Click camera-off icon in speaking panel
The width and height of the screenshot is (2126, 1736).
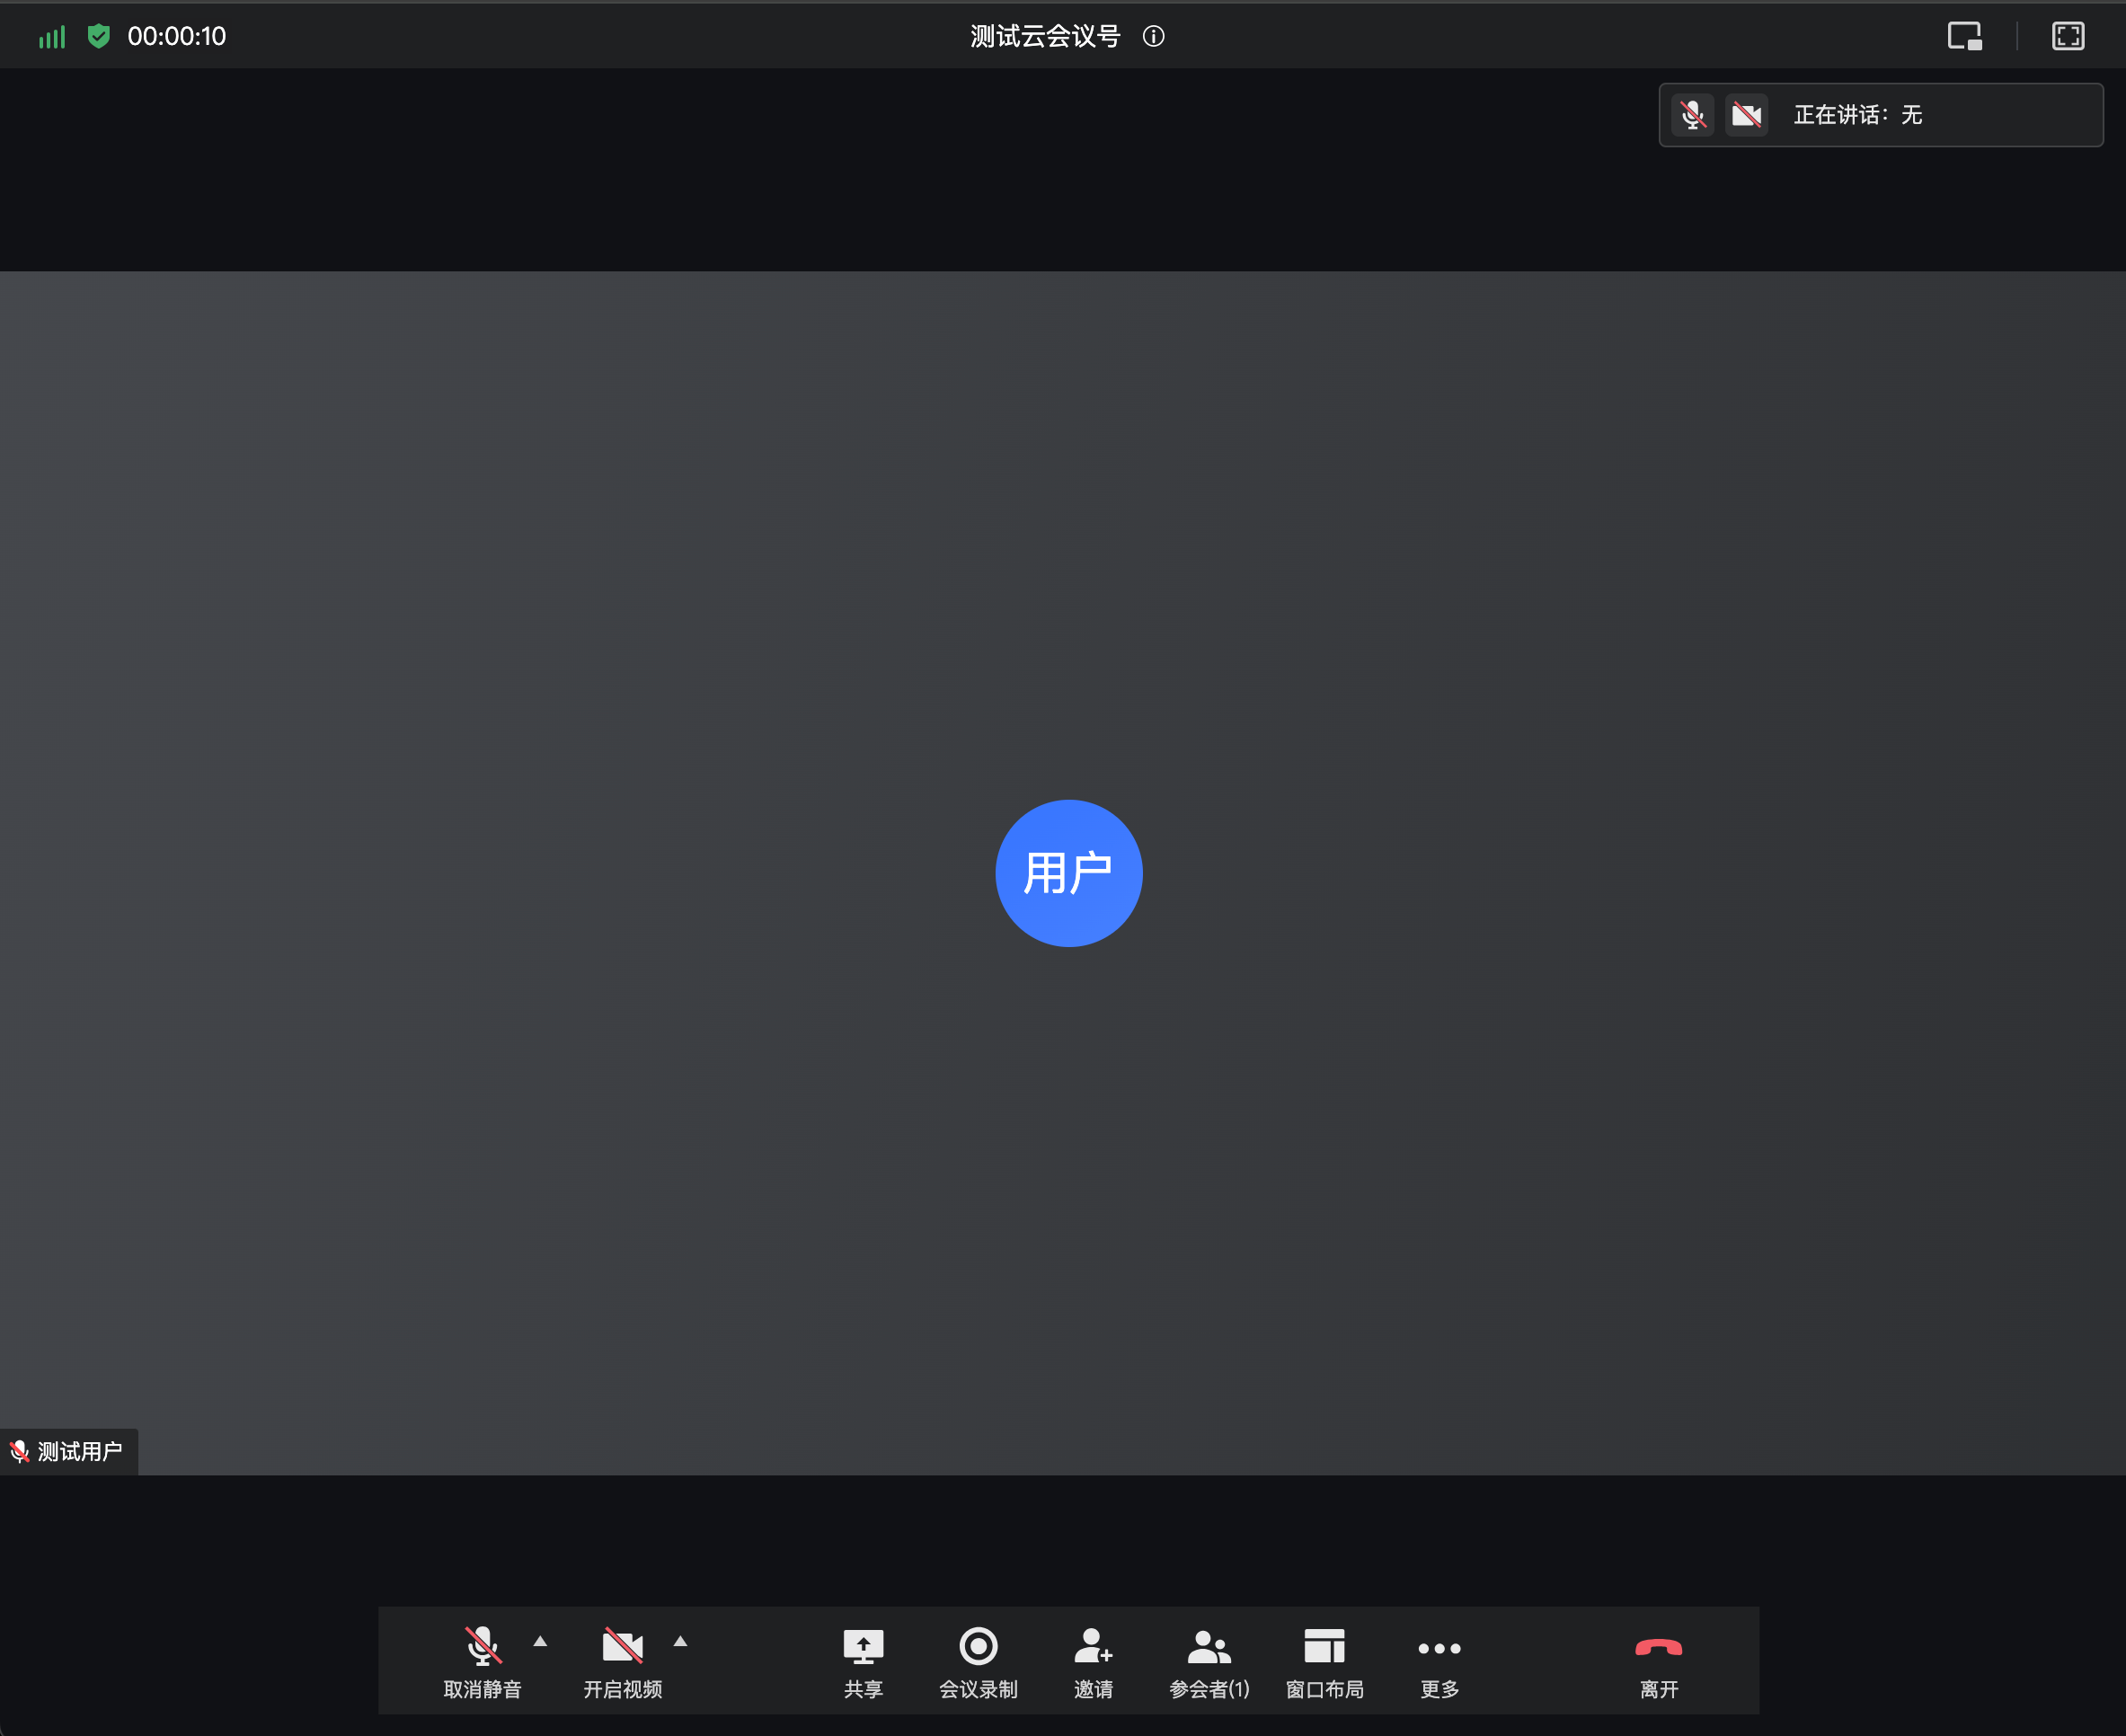tap(1746, 115)
